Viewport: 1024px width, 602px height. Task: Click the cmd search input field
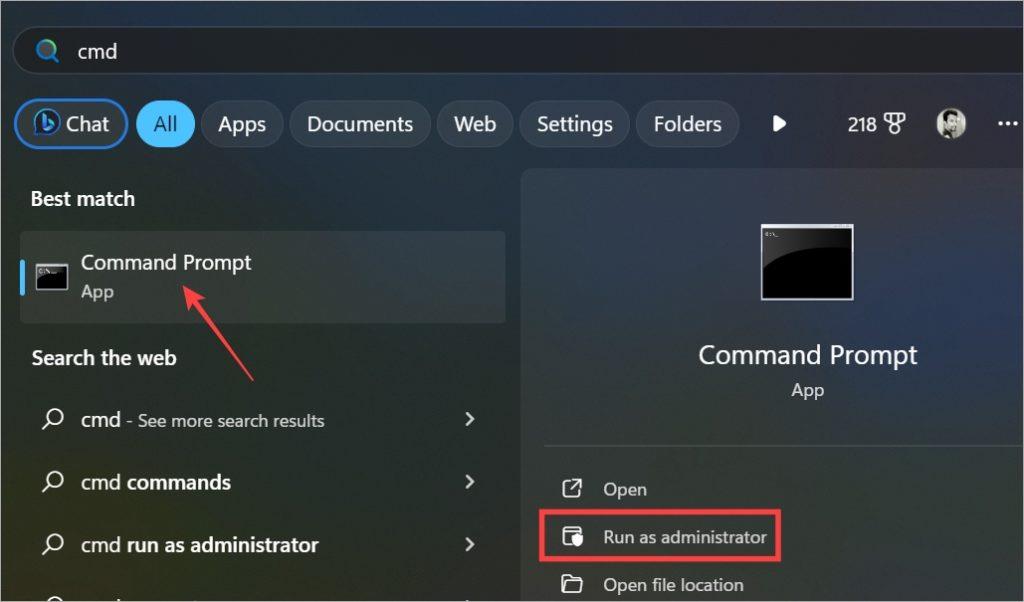517,50
